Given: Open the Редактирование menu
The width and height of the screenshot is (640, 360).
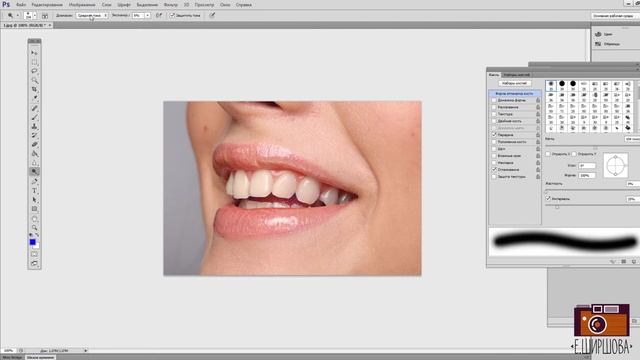Looking at the screenshot, I should tap(47, 5).
